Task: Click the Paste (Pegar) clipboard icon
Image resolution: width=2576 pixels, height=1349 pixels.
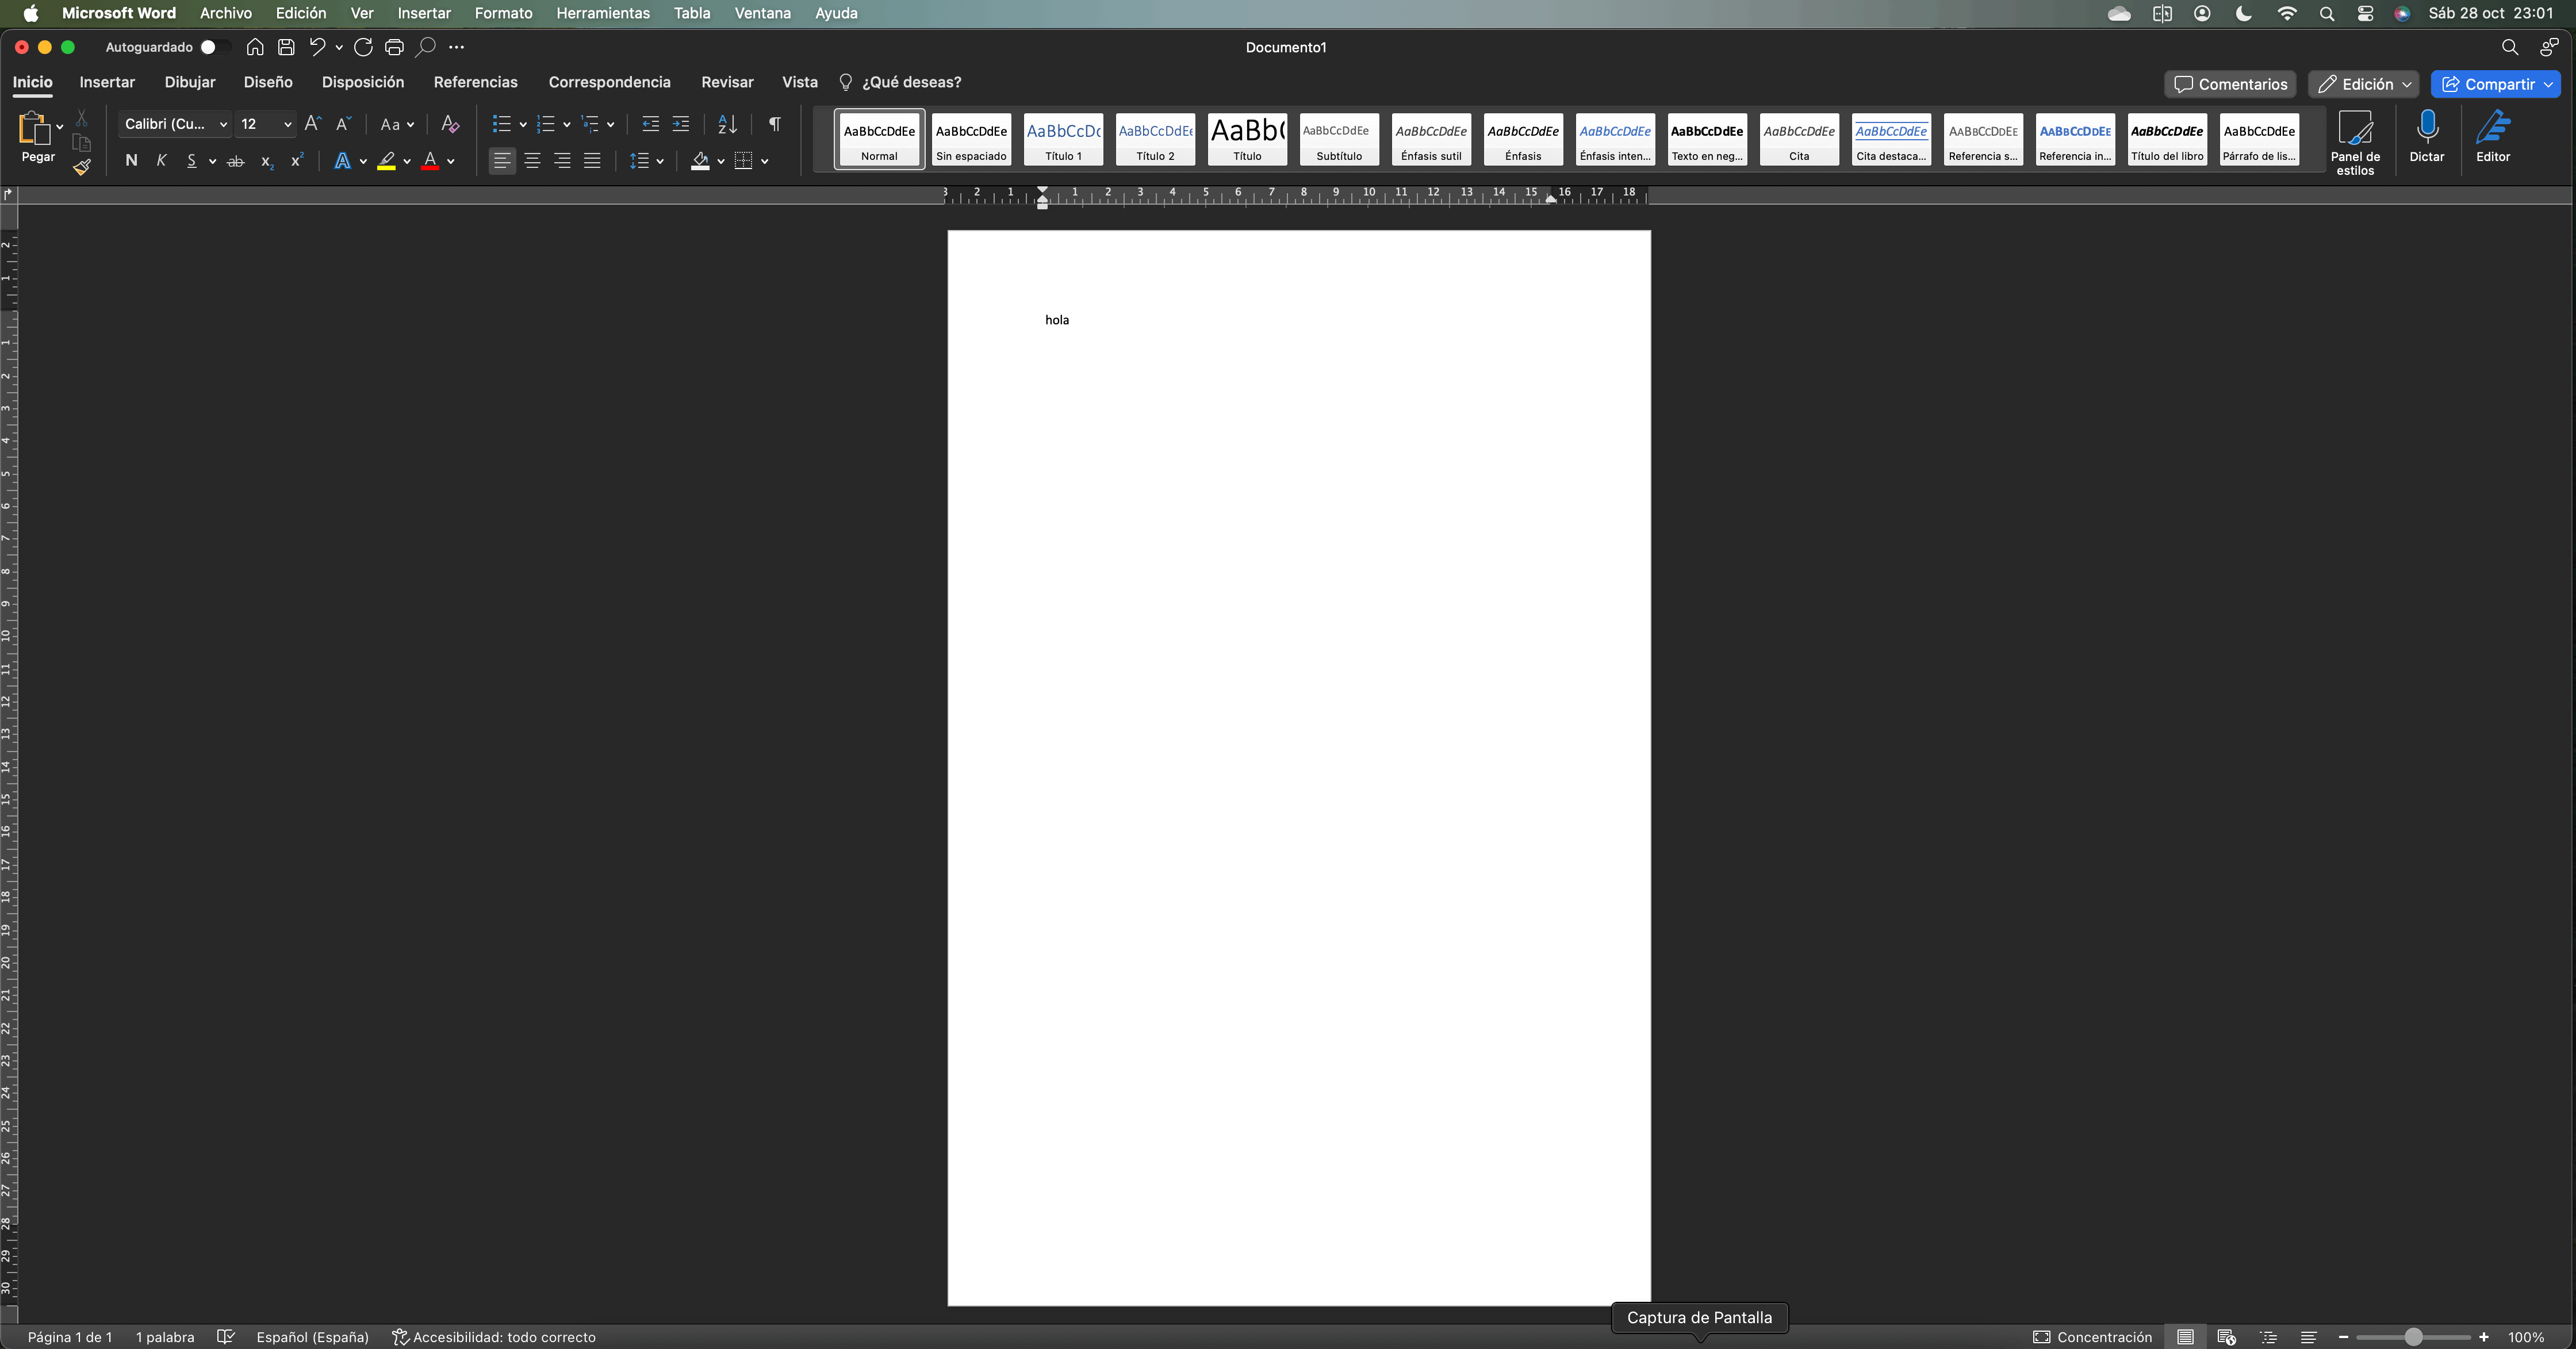Action: click(34, 128)
